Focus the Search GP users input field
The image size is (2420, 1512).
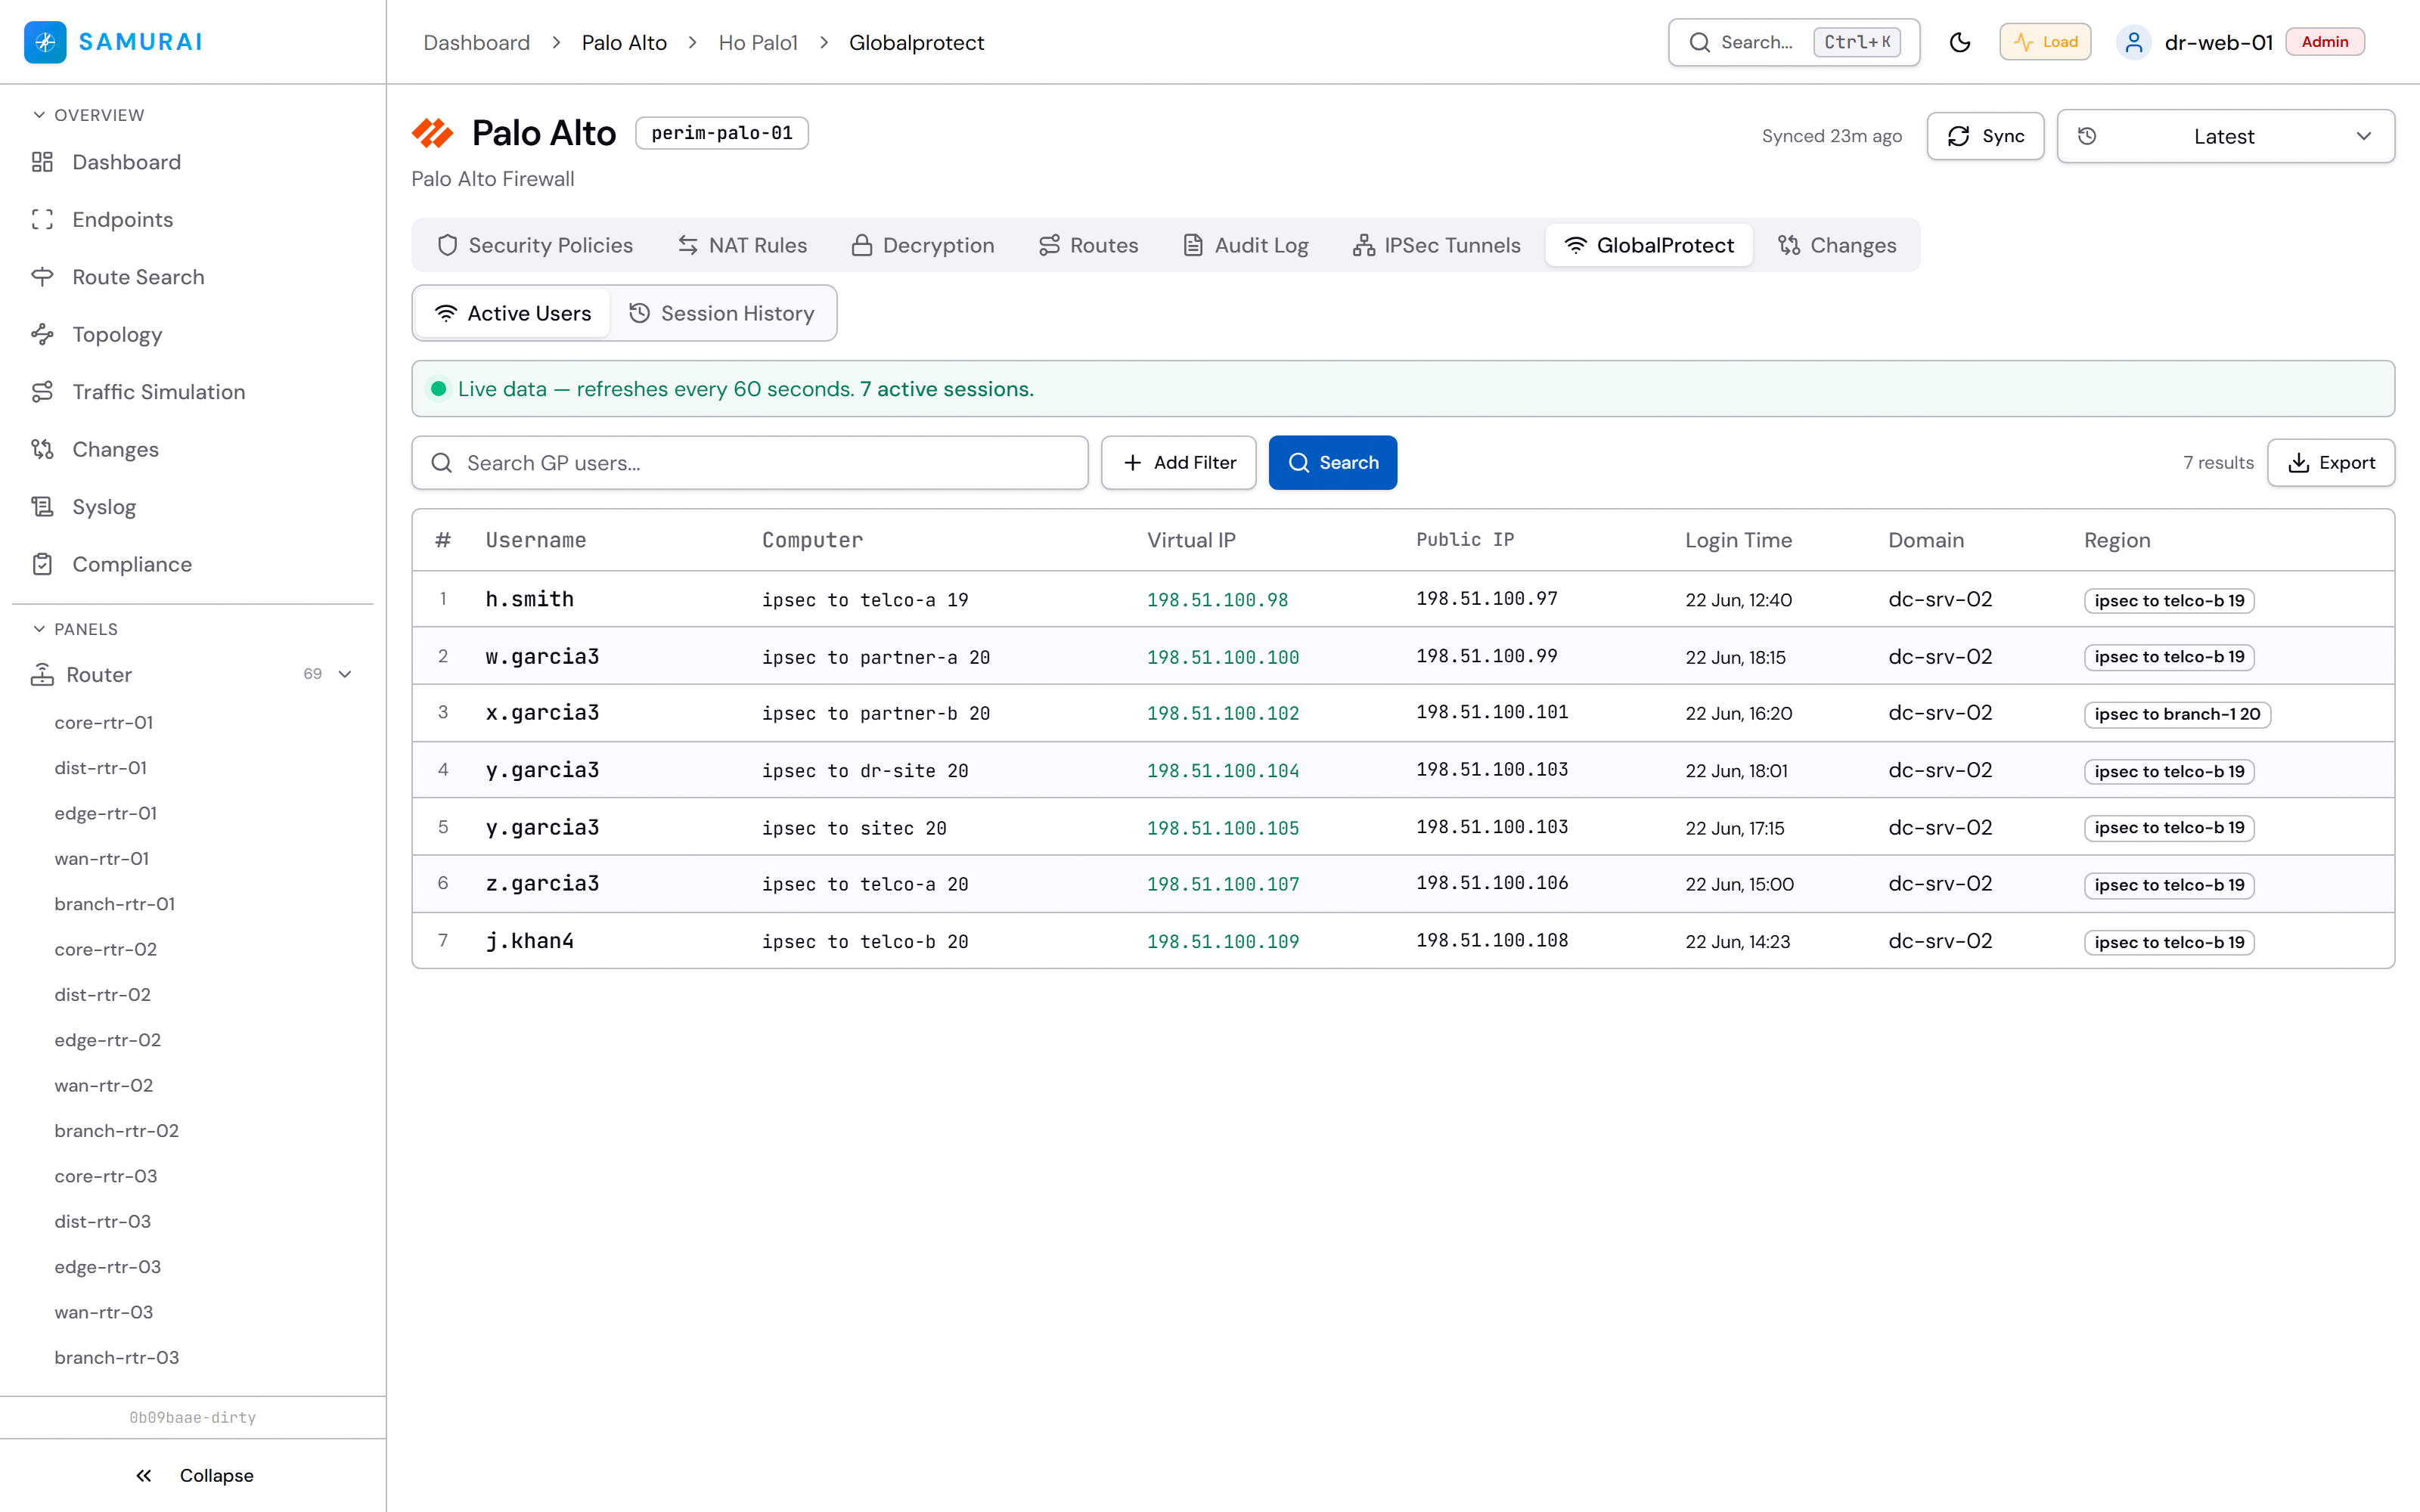(750, 463)
